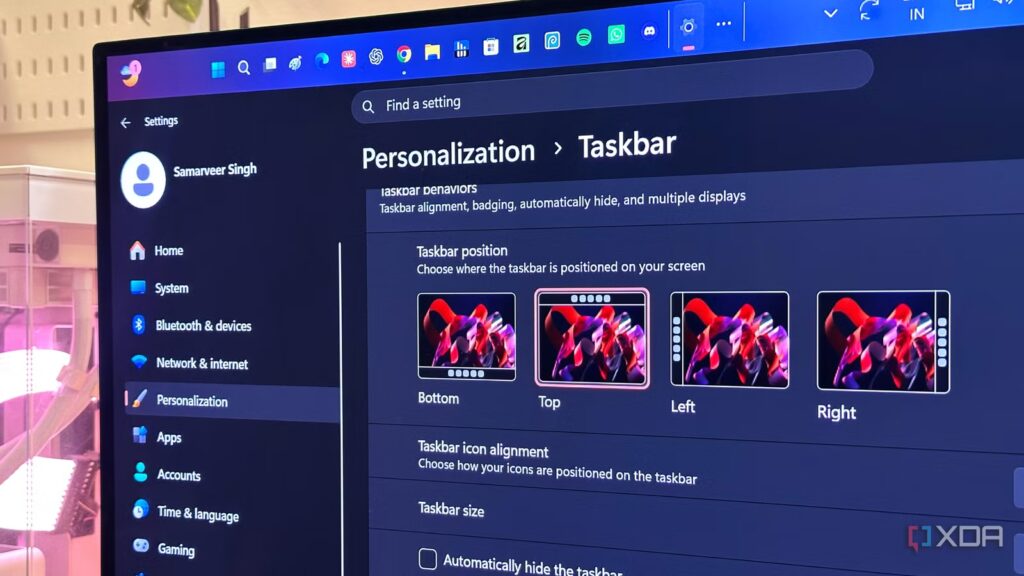
Task: Click the Taskbar breadcrumb title
Action: click(x=627, y=145)
